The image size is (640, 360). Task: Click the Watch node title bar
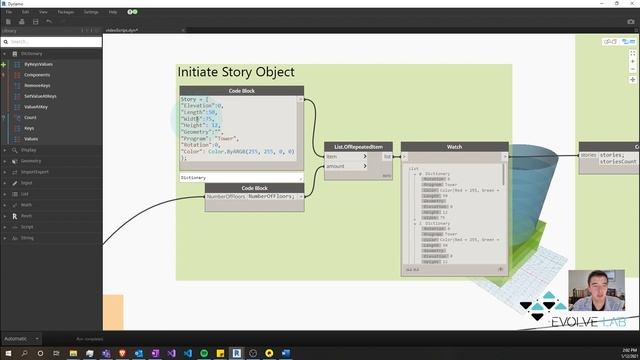click(x=455, y=147)
